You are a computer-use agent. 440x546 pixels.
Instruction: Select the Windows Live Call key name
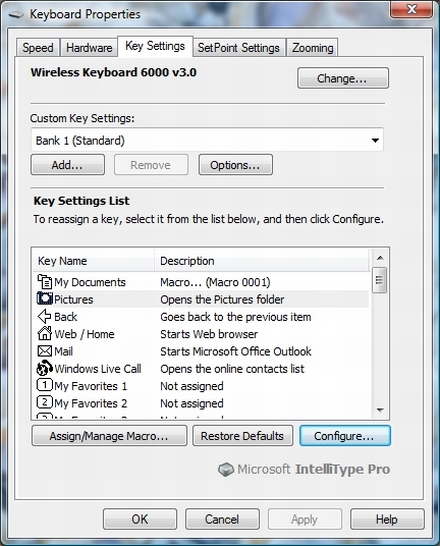(x=98, y=369)
